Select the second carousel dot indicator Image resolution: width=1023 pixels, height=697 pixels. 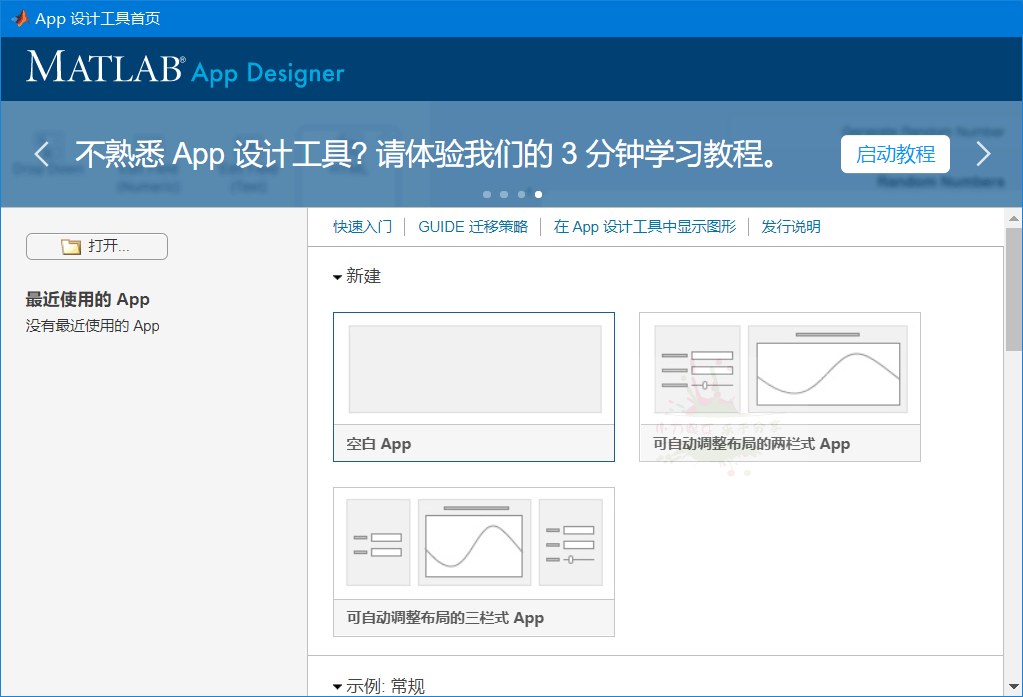click(504, 194)
